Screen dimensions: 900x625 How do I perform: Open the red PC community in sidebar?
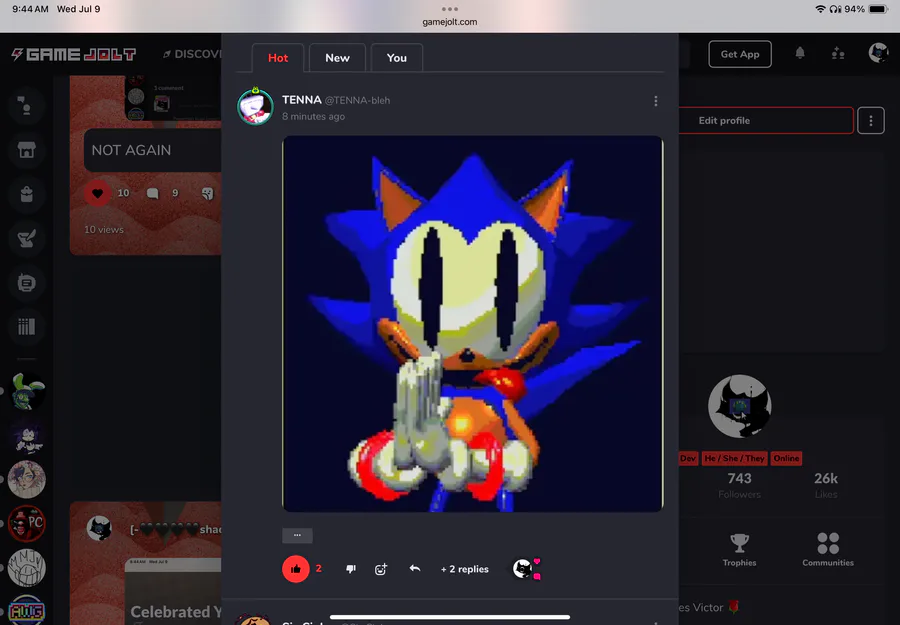27,523
